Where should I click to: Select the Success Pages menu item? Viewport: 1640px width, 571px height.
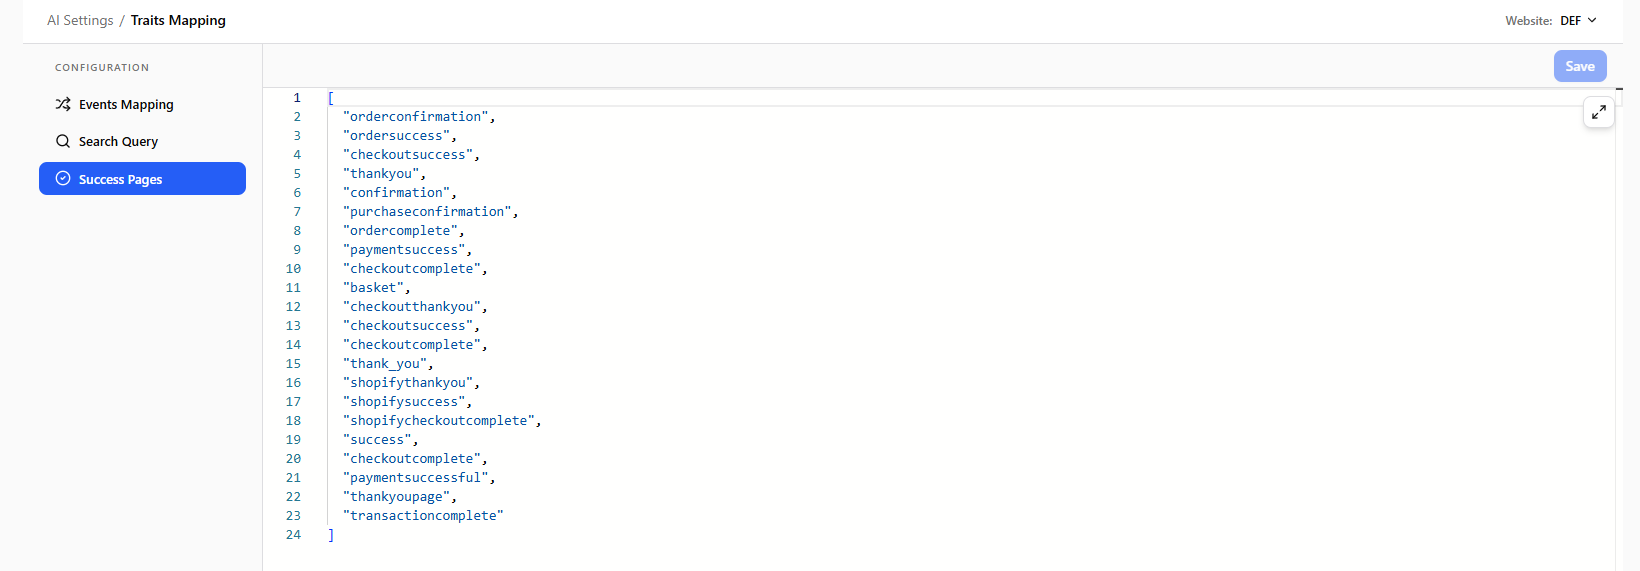[x=142, y=179]
